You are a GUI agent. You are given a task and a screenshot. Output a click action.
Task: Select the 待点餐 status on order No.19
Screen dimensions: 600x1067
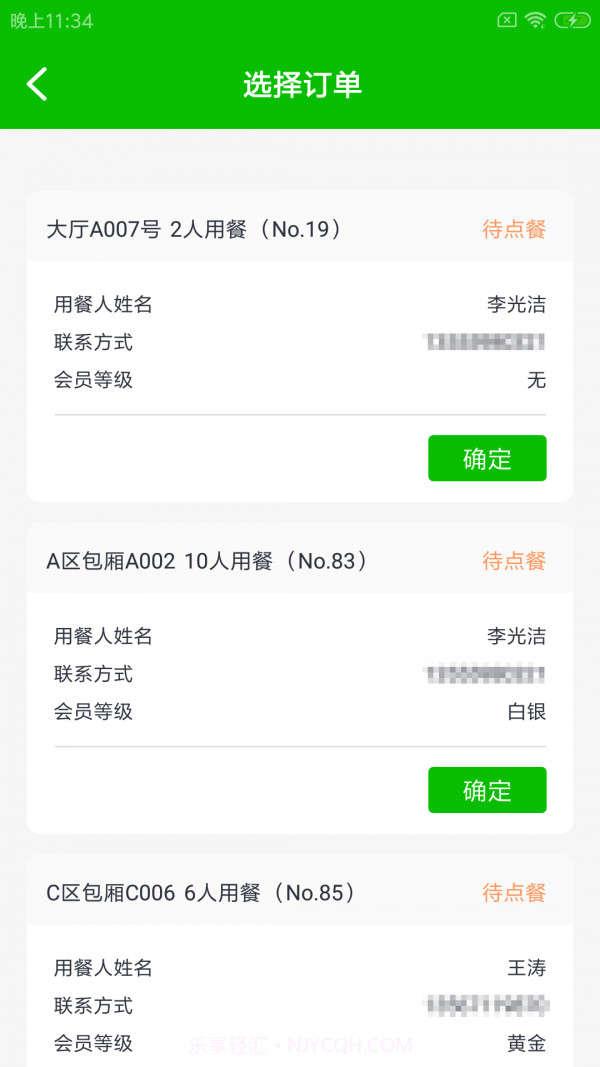[512, 229]
